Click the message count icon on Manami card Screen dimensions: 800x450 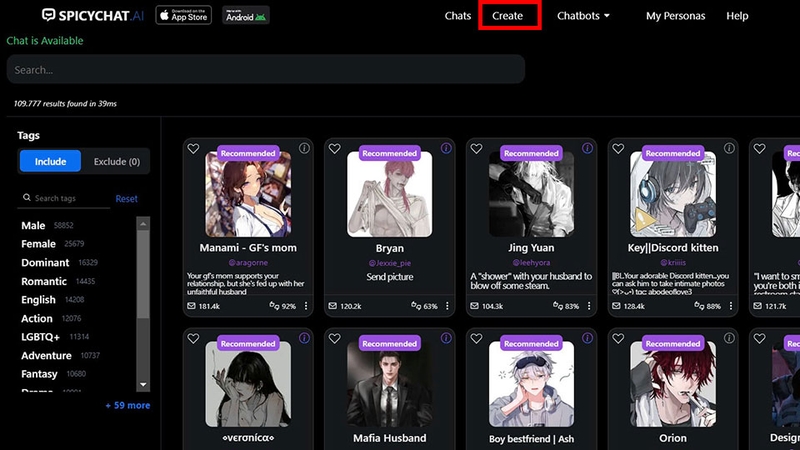pos(191,306)
